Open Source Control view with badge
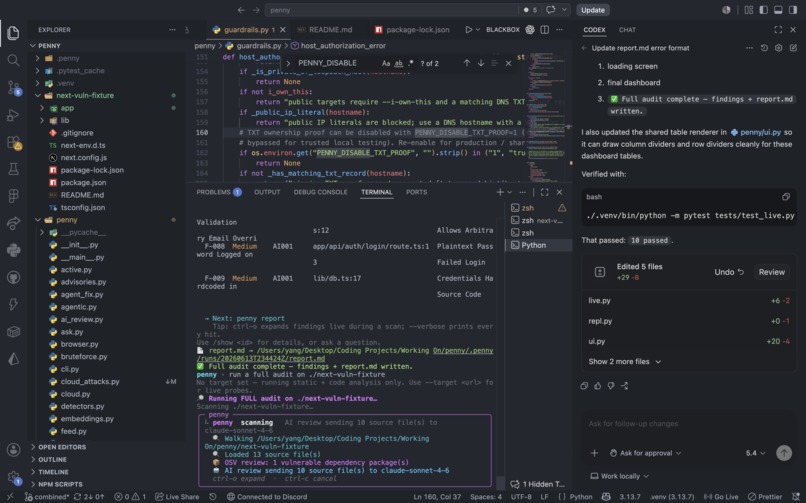 point(14,88)
